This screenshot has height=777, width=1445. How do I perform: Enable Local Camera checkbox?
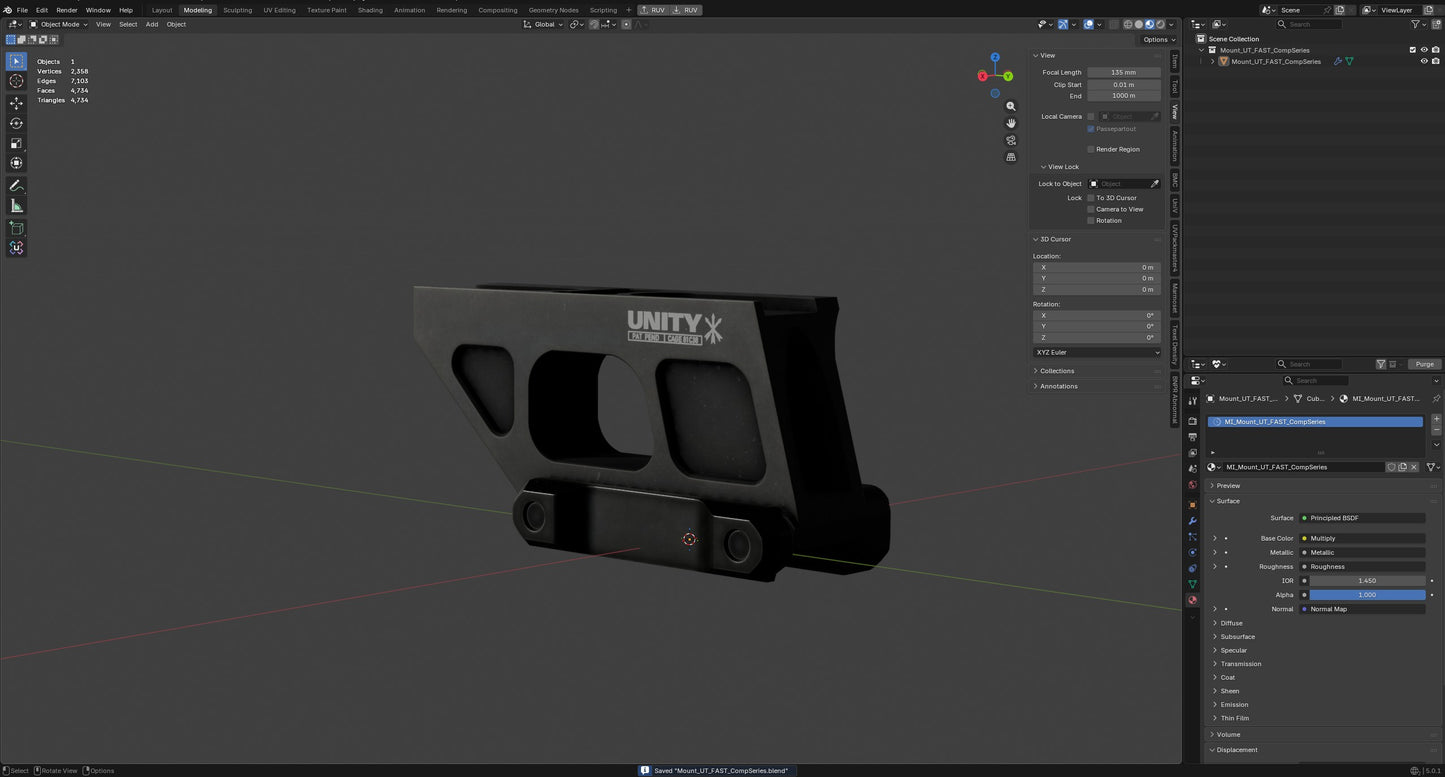point(1090,116)
